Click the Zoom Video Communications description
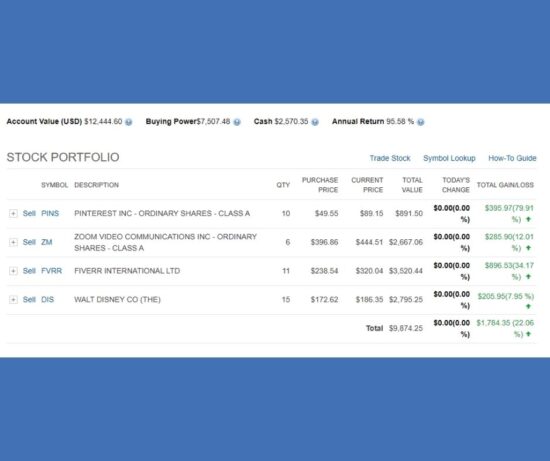 166,242
